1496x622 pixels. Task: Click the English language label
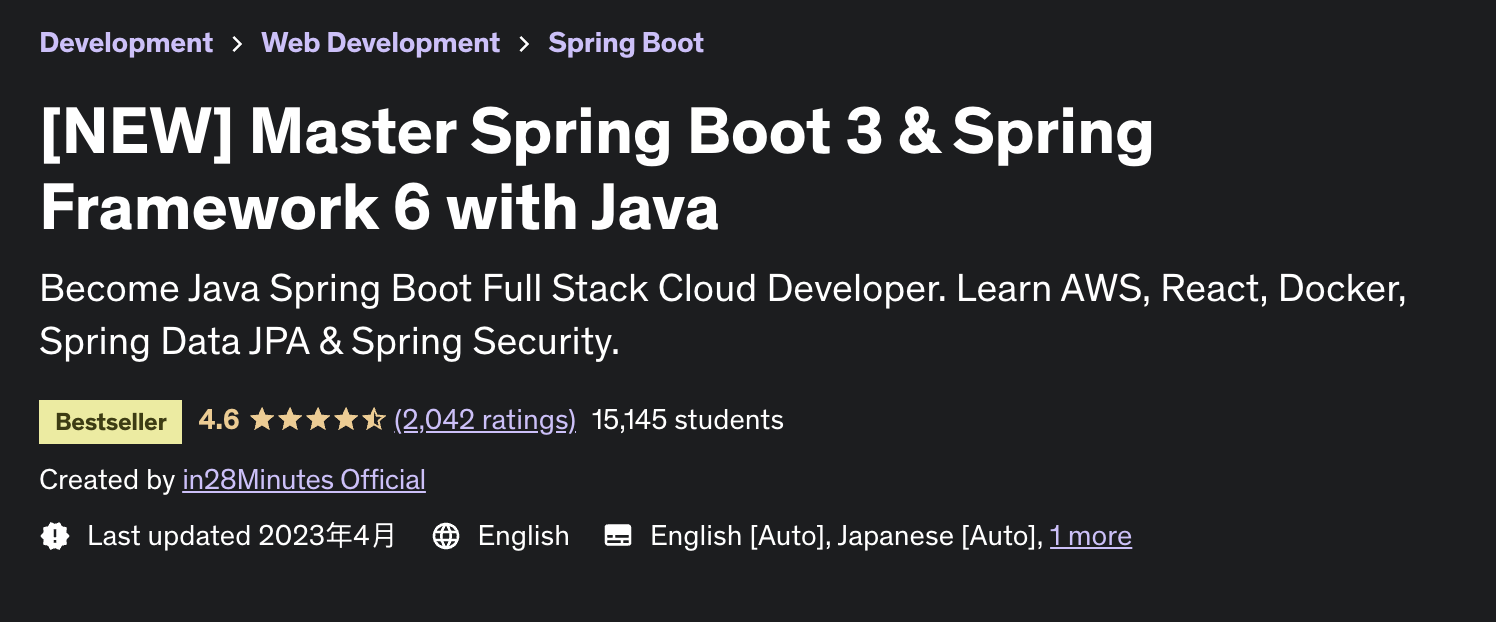523,536
